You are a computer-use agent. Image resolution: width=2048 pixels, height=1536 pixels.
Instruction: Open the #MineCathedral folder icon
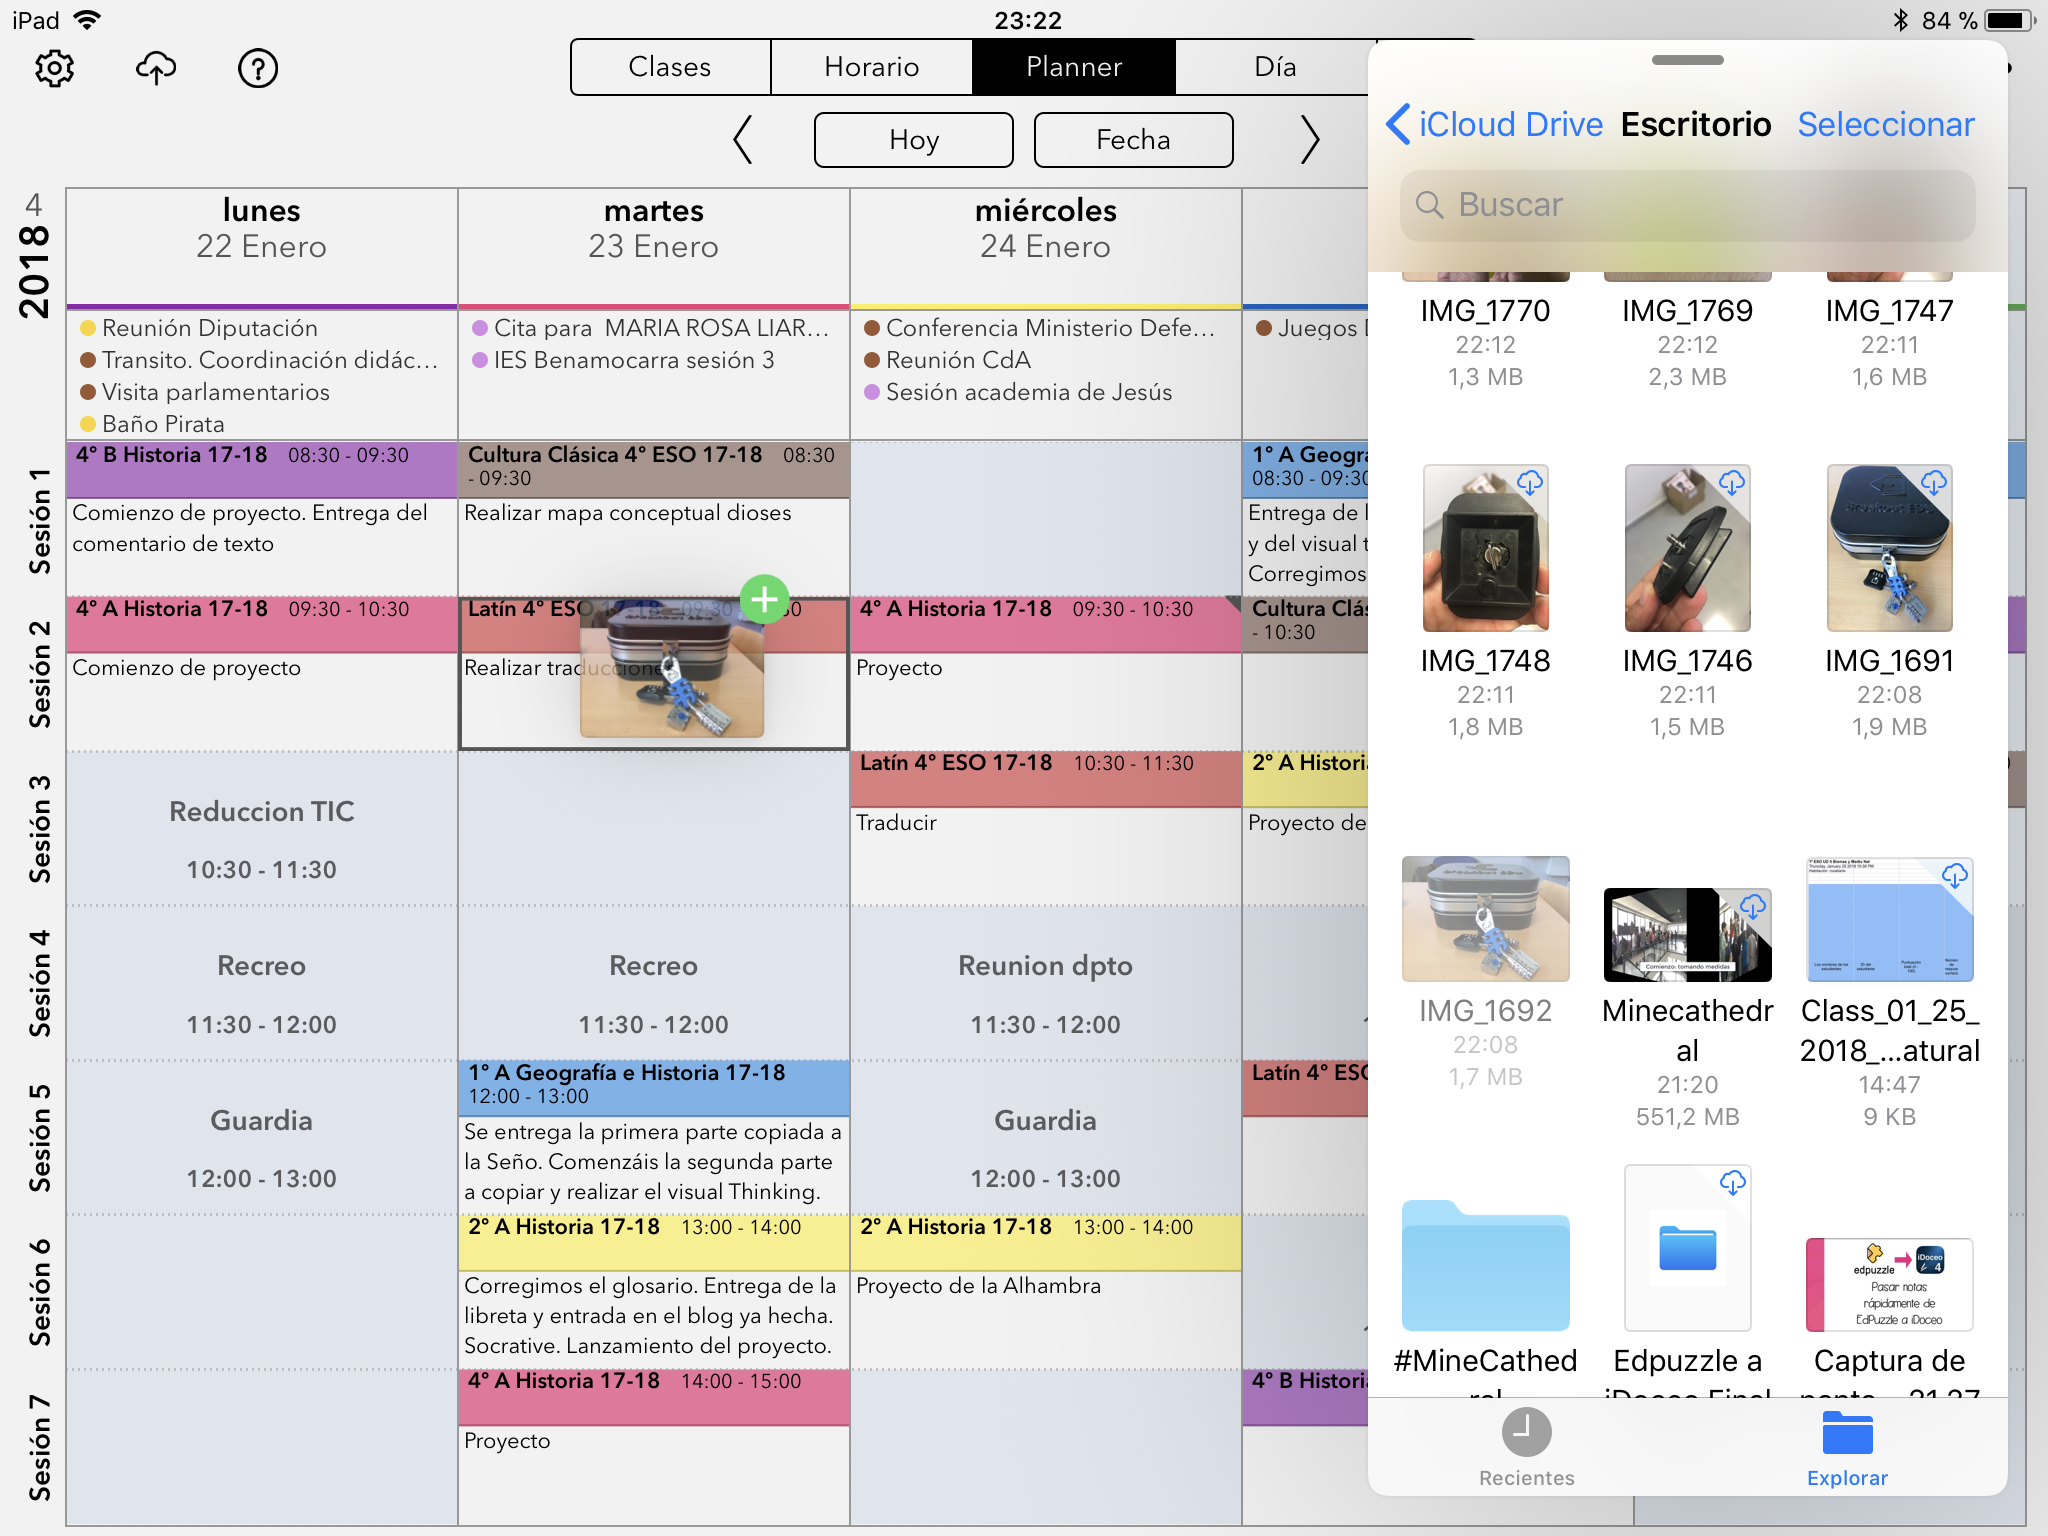click(1485, 1266)
